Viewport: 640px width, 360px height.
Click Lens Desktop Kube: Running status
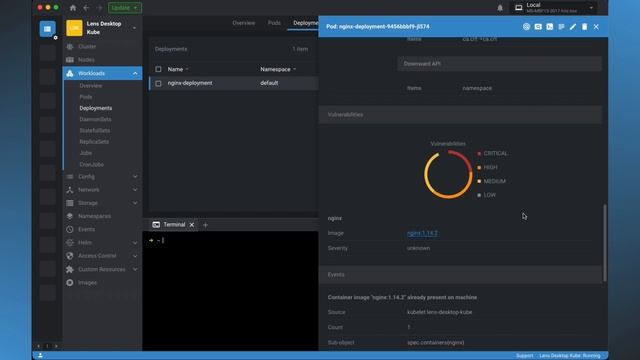pyautogui.click(x=570, y=356)
